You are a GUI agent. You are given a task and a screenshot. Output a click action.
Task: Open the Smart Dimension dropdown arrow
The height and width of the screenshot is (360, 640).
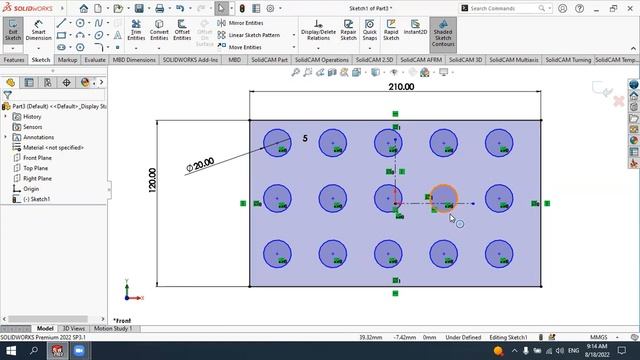click(38, 48)
